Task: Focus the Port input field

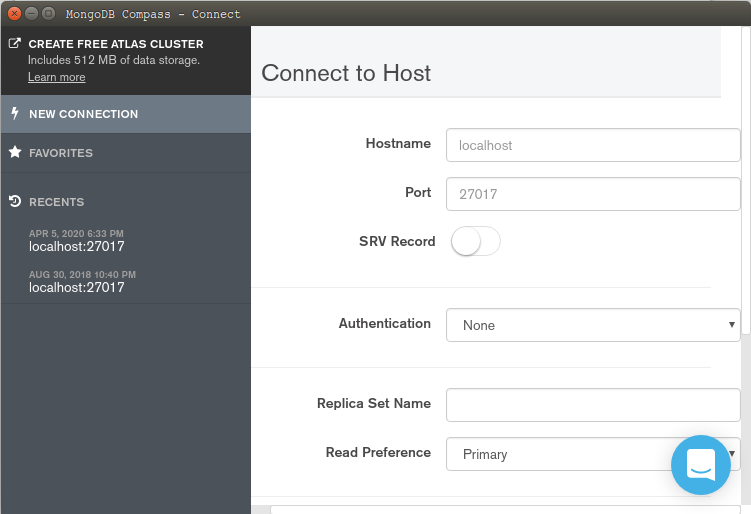Action: pyautogui.click(x=593, y=194)
